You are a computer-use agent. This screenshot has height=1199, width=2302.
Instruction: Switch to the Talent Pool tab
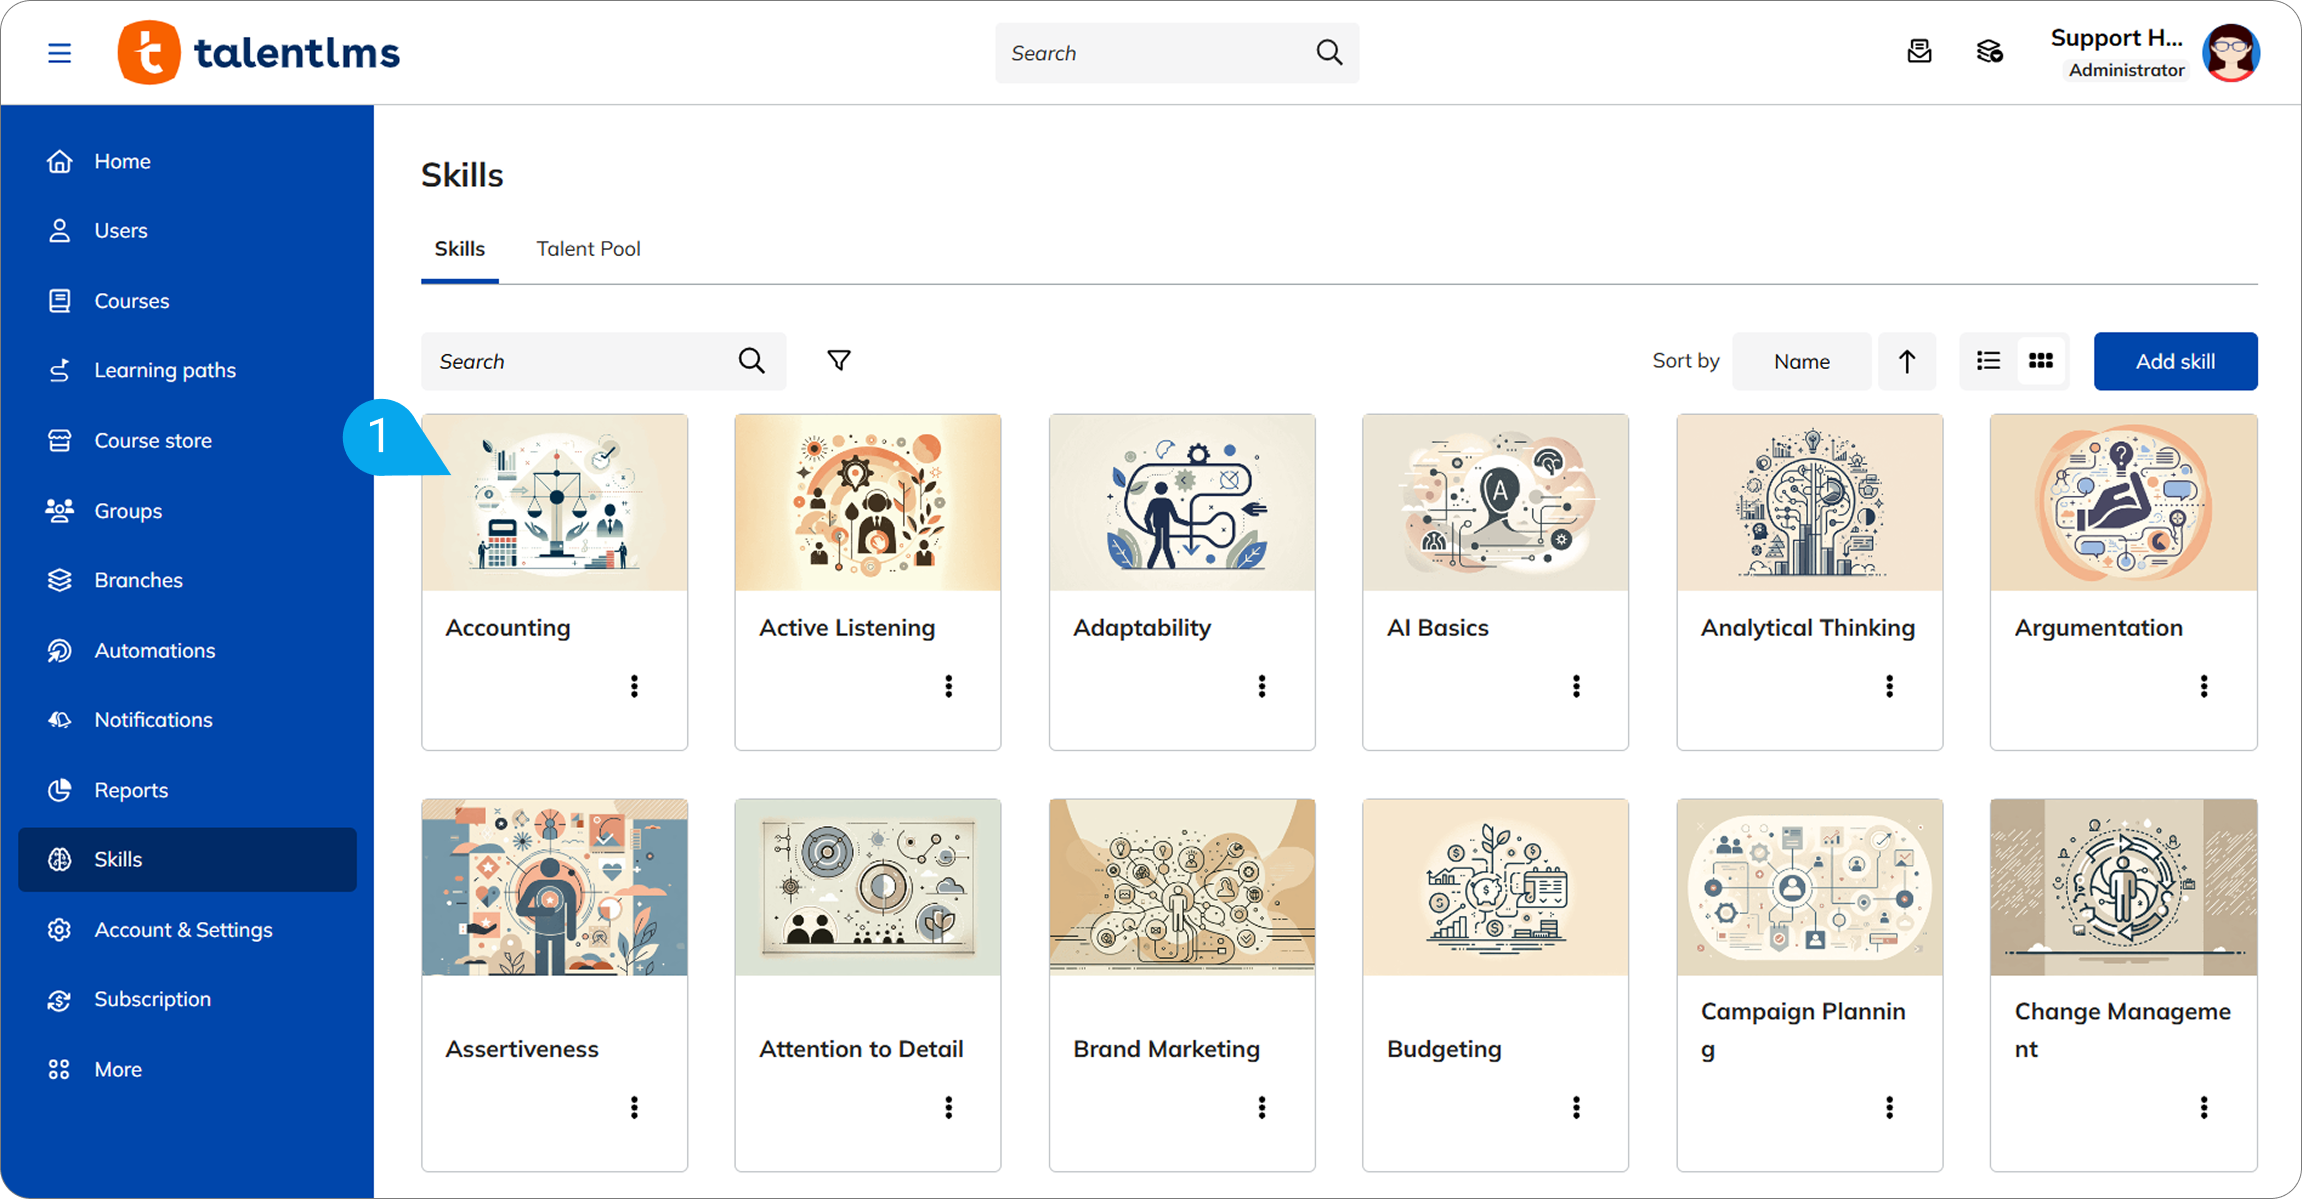(588, 249)
